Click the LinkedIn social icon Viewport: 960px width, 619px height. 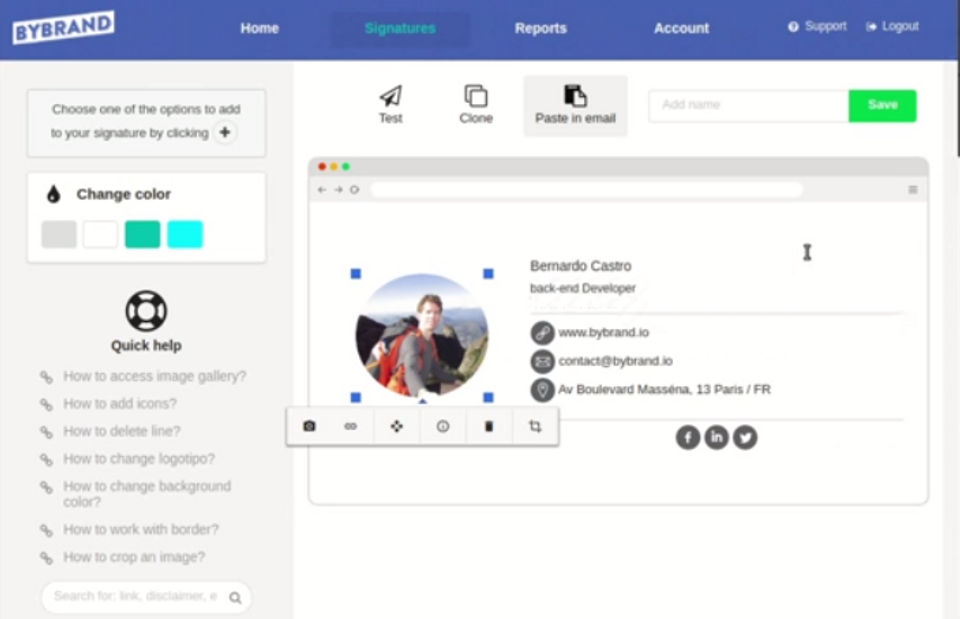[716, 437]
